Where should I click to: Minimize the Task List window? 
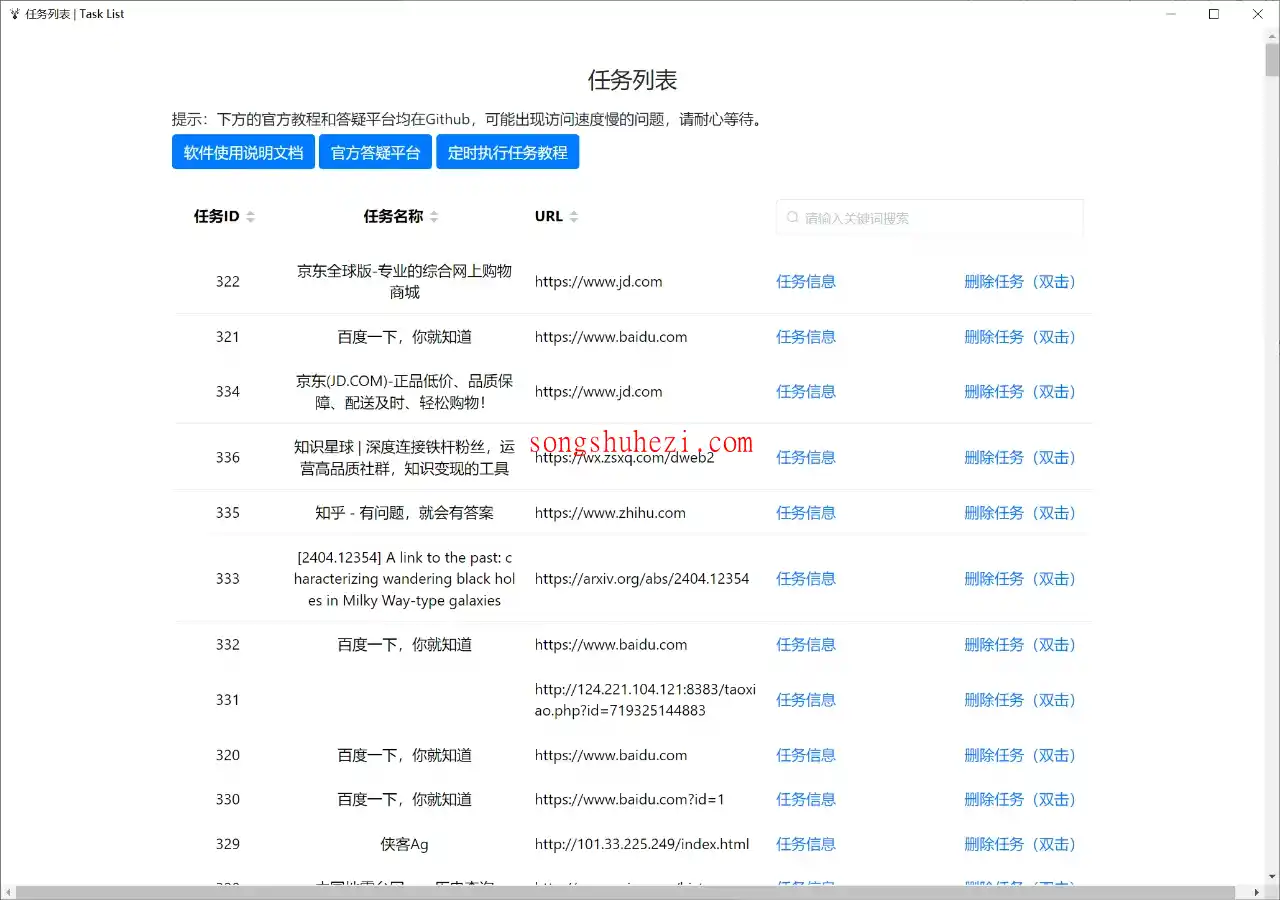(1170, 14)
